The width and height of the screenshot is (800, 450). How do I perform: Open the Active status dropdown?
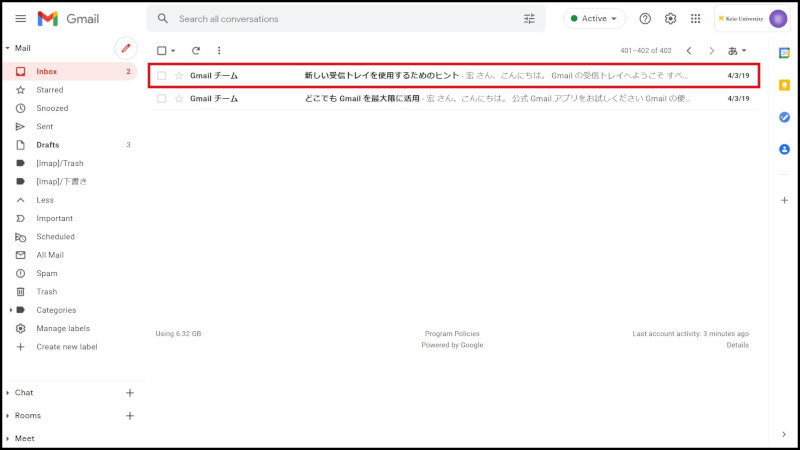coord(595,19)
